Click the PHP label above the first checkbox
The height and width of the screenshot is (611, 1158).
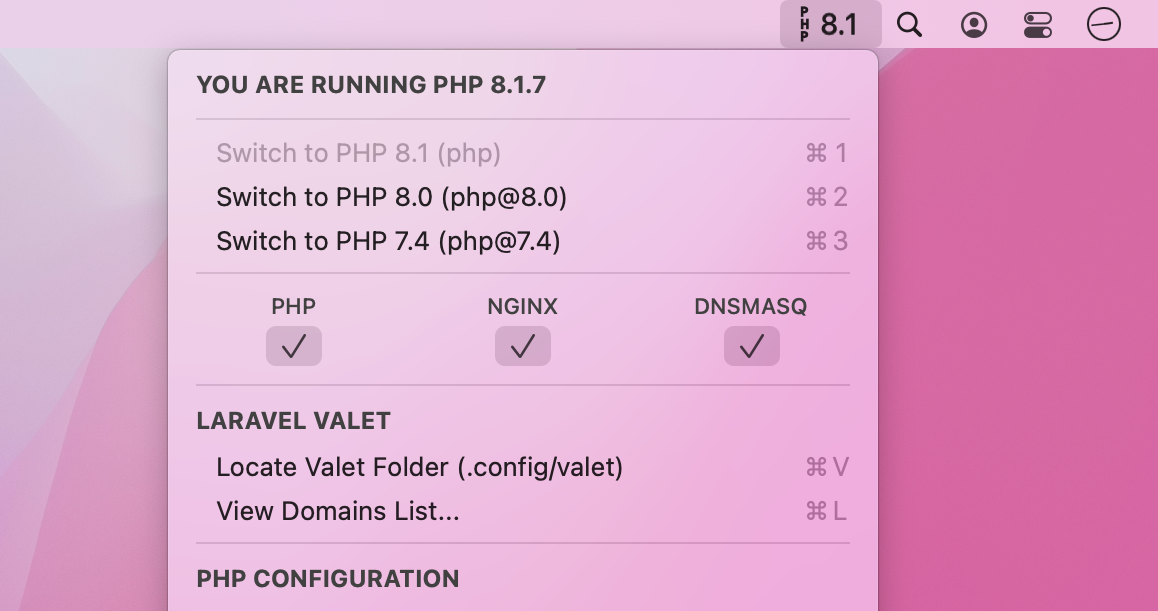point(294,307)
